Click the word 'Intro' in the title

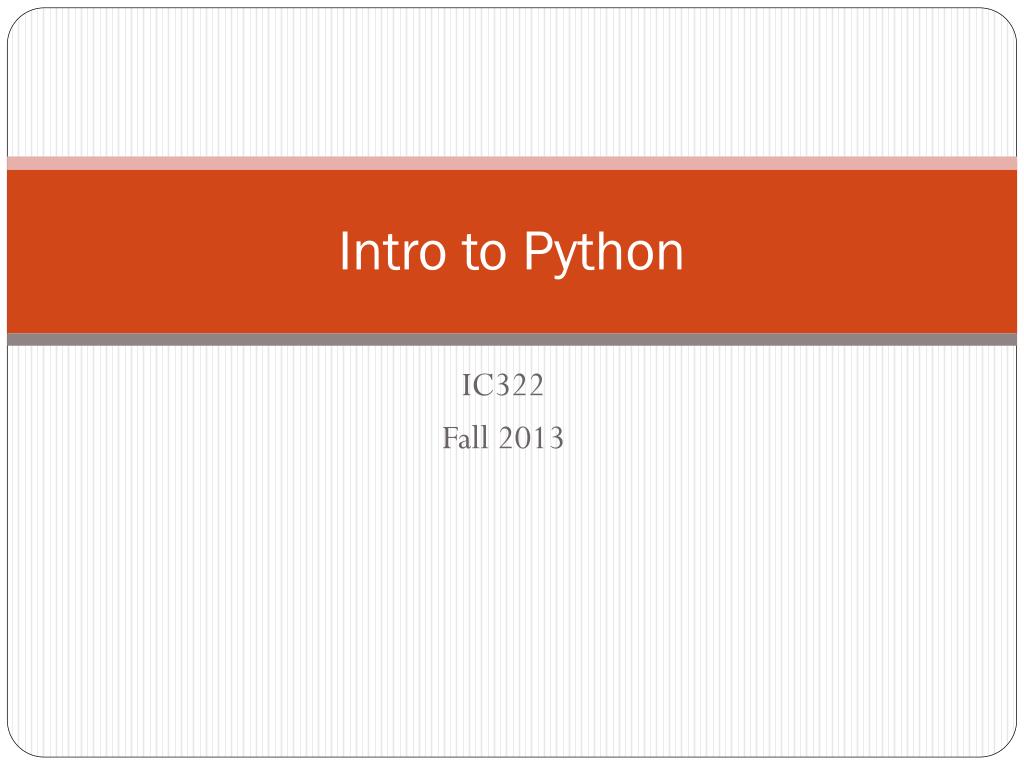[392, 250]
